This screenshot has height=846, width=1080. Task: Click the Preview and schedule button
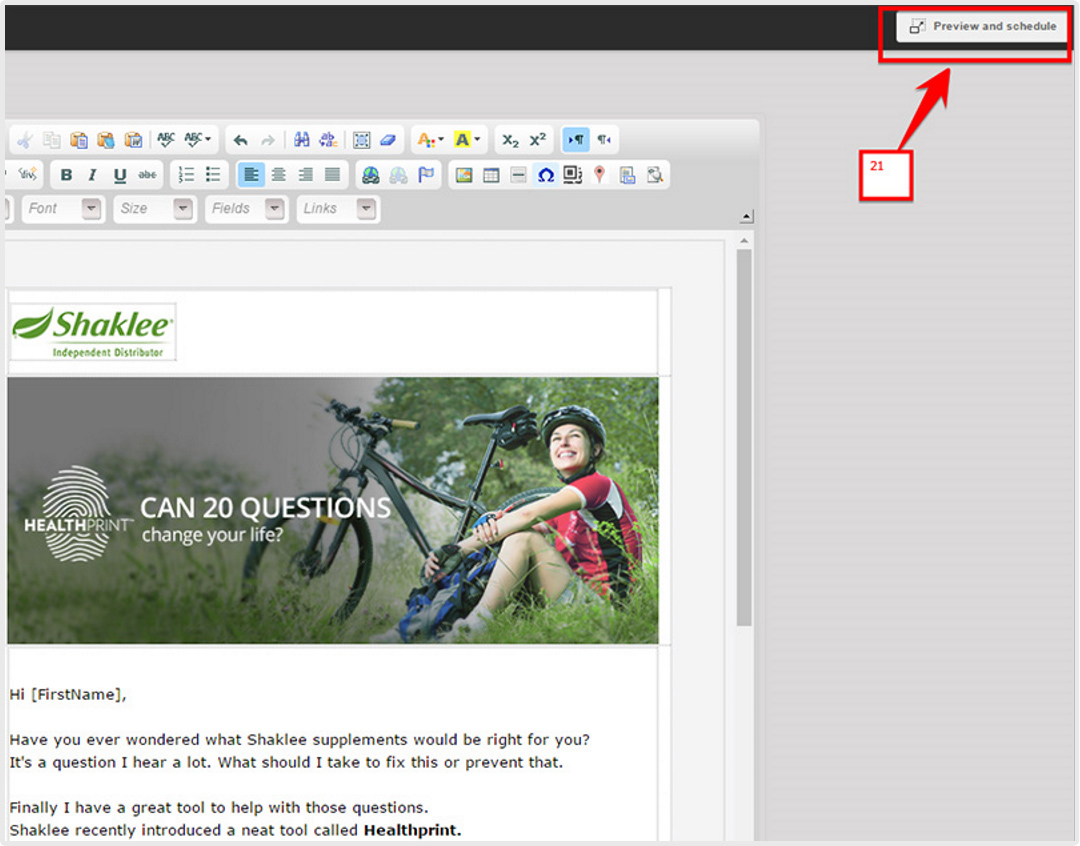click(x=983, y=27)
